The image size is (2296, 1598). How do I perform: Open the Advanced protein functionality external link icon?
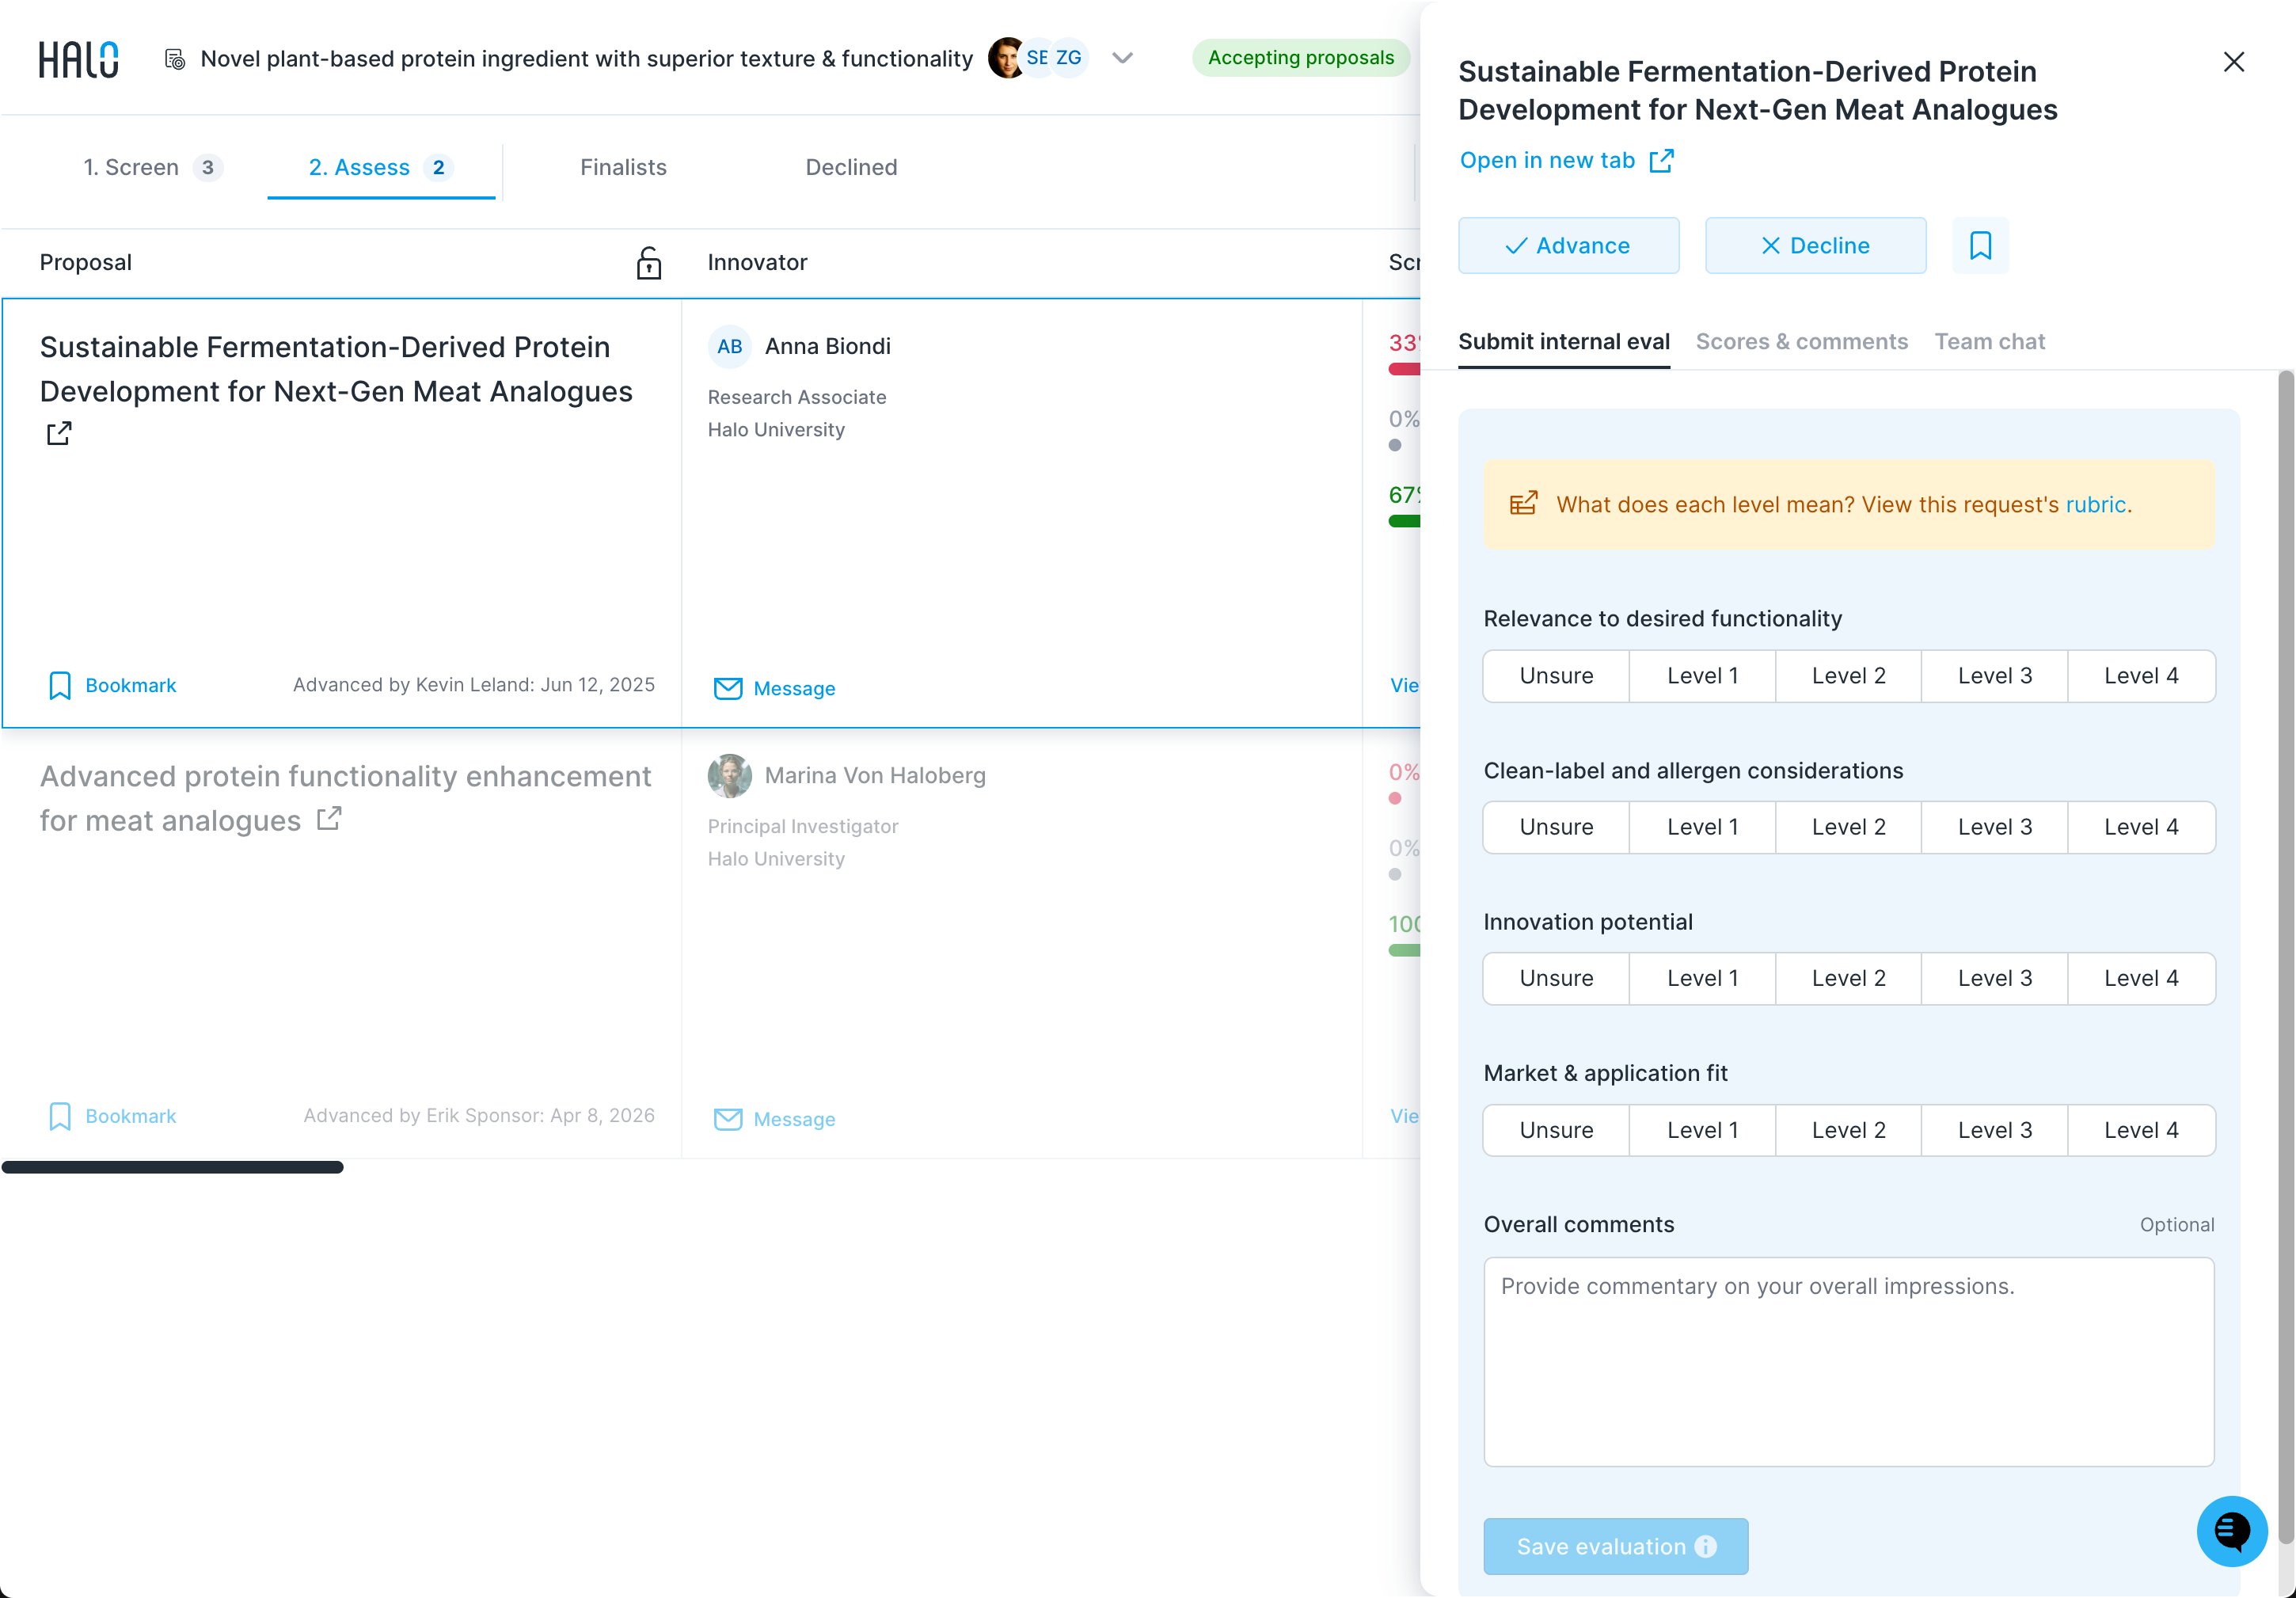[329, 819]
